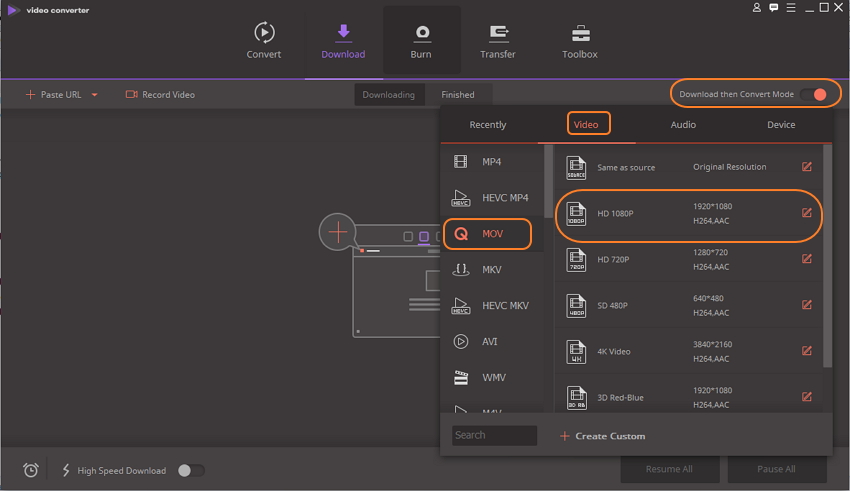Image resolution: width=850 pixels, height=491 pixels.
Task: Edit the HD 1080P preset
Action: click(807, 213)
